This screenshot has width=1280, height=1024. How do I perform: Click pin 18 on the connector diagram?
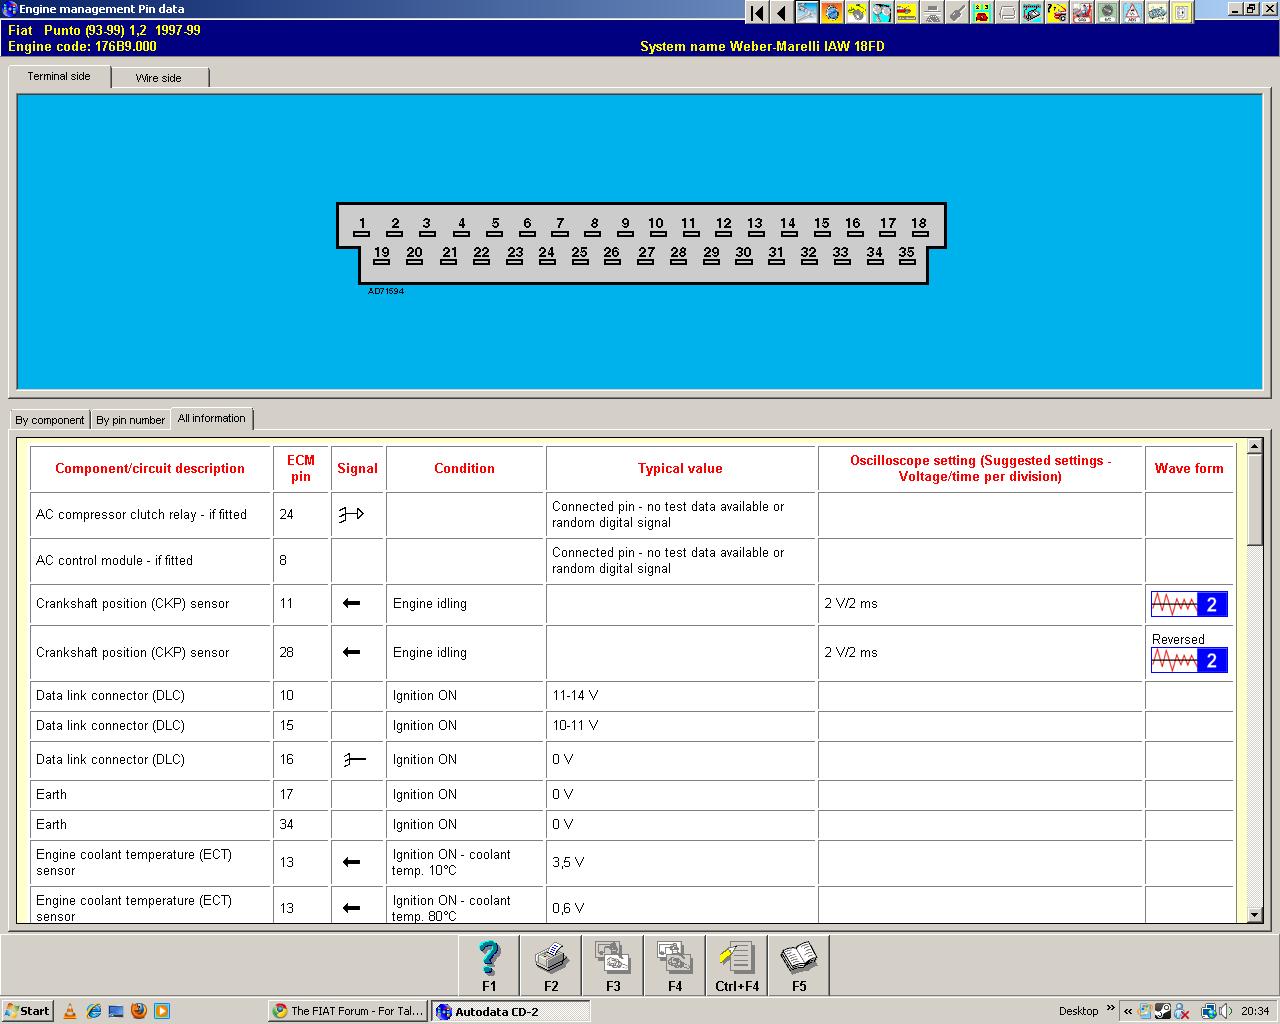919,227
